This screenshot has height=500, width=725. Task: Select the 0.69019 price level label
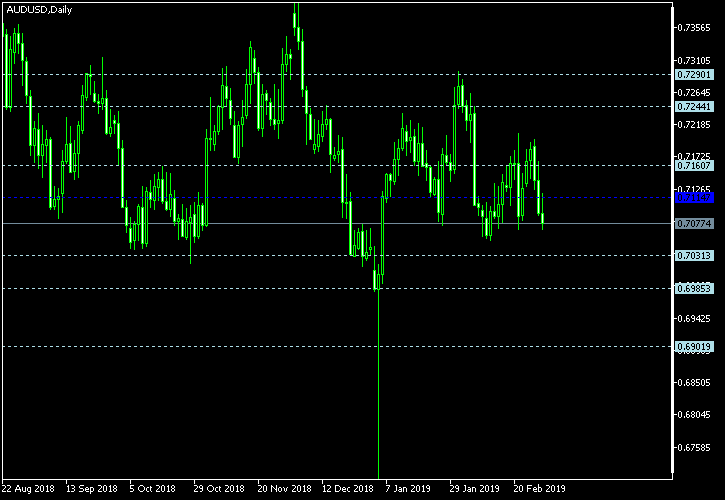[694, 346]
